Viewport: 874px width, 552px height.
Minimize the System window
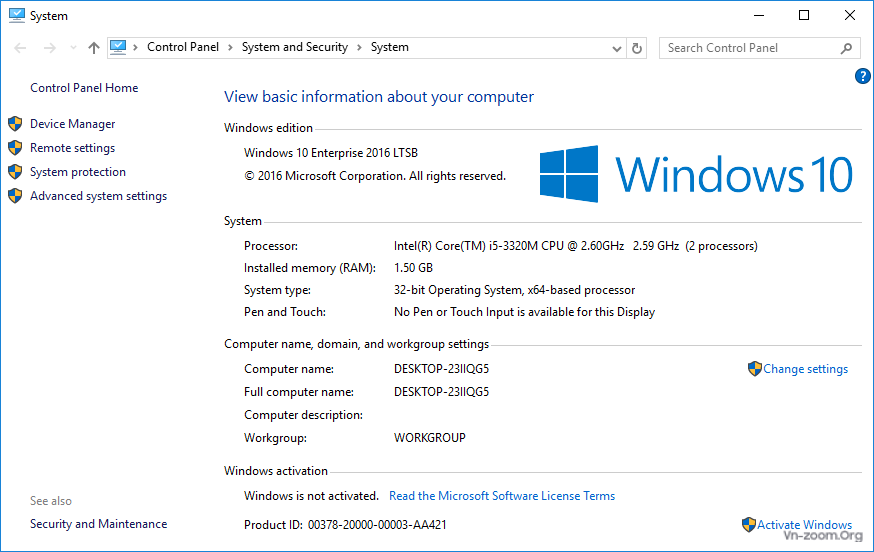coord(759,16)
